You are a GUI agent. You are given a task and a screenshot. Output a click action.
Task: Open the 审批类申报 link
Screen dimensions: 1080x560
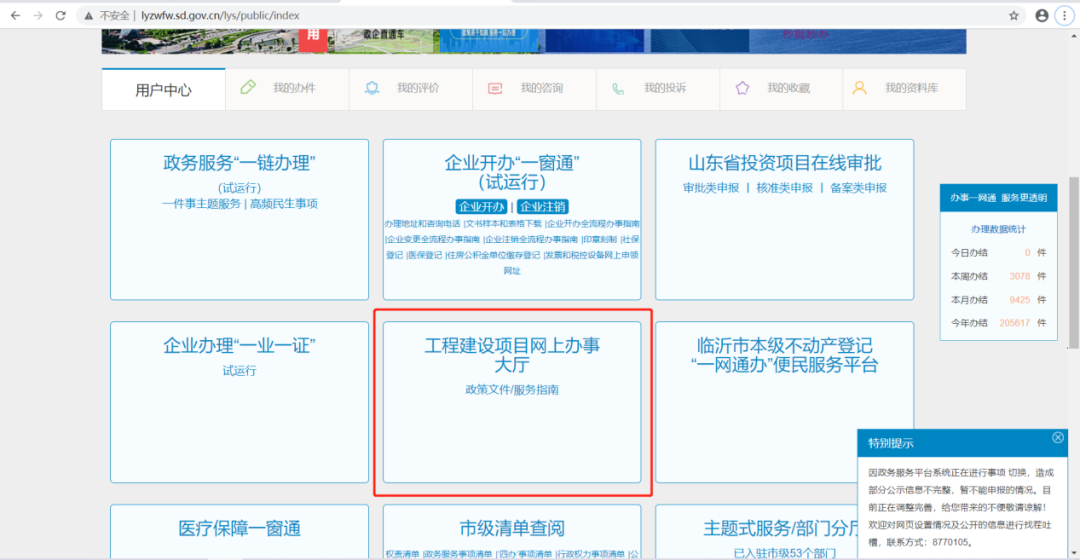tap(711, 187)
